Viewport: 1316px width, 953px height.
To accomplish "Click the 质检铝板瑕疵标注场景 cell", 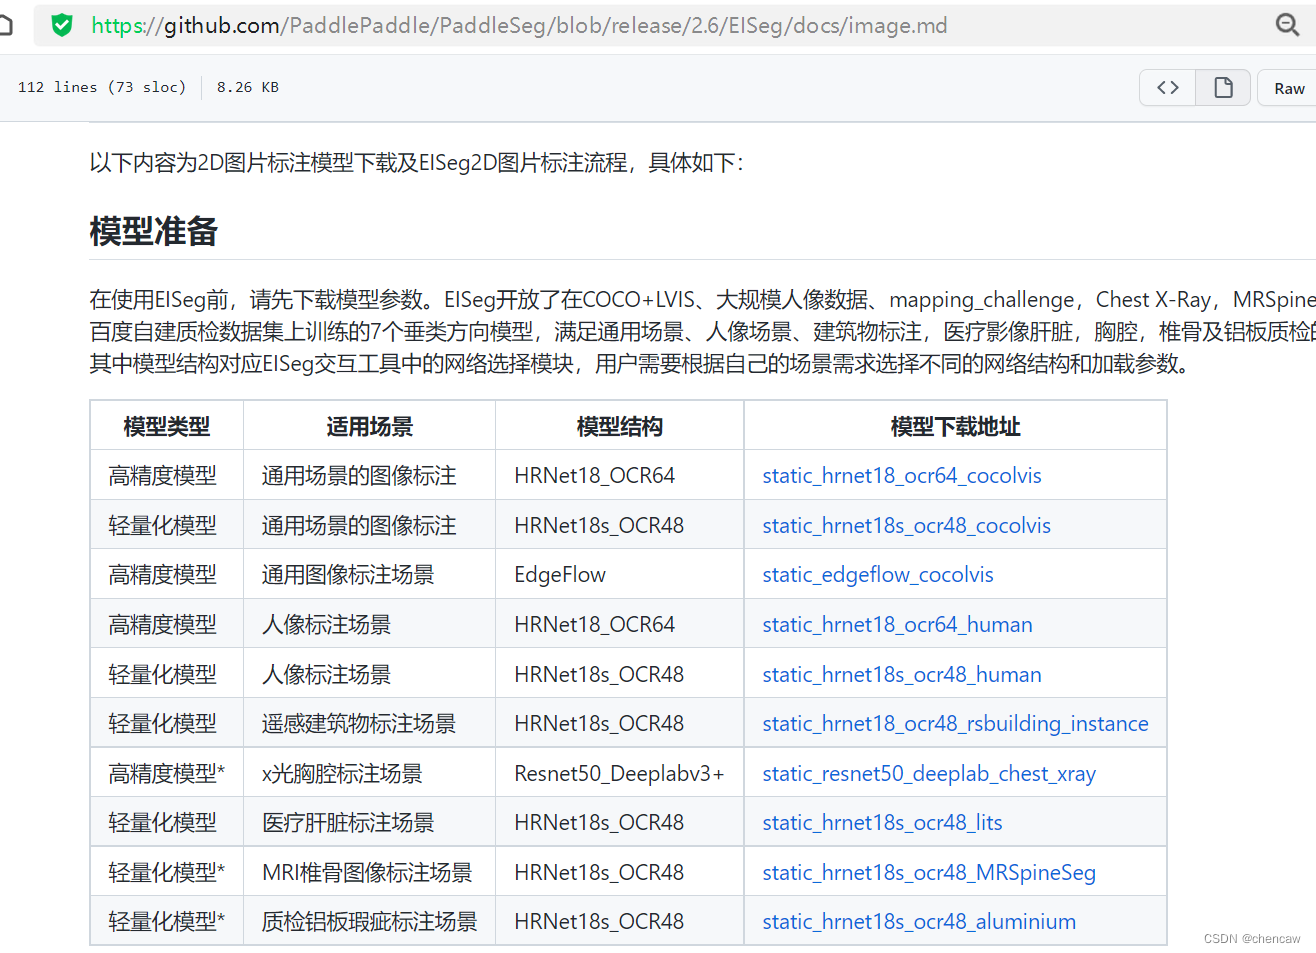I will [x=370, y=922].
